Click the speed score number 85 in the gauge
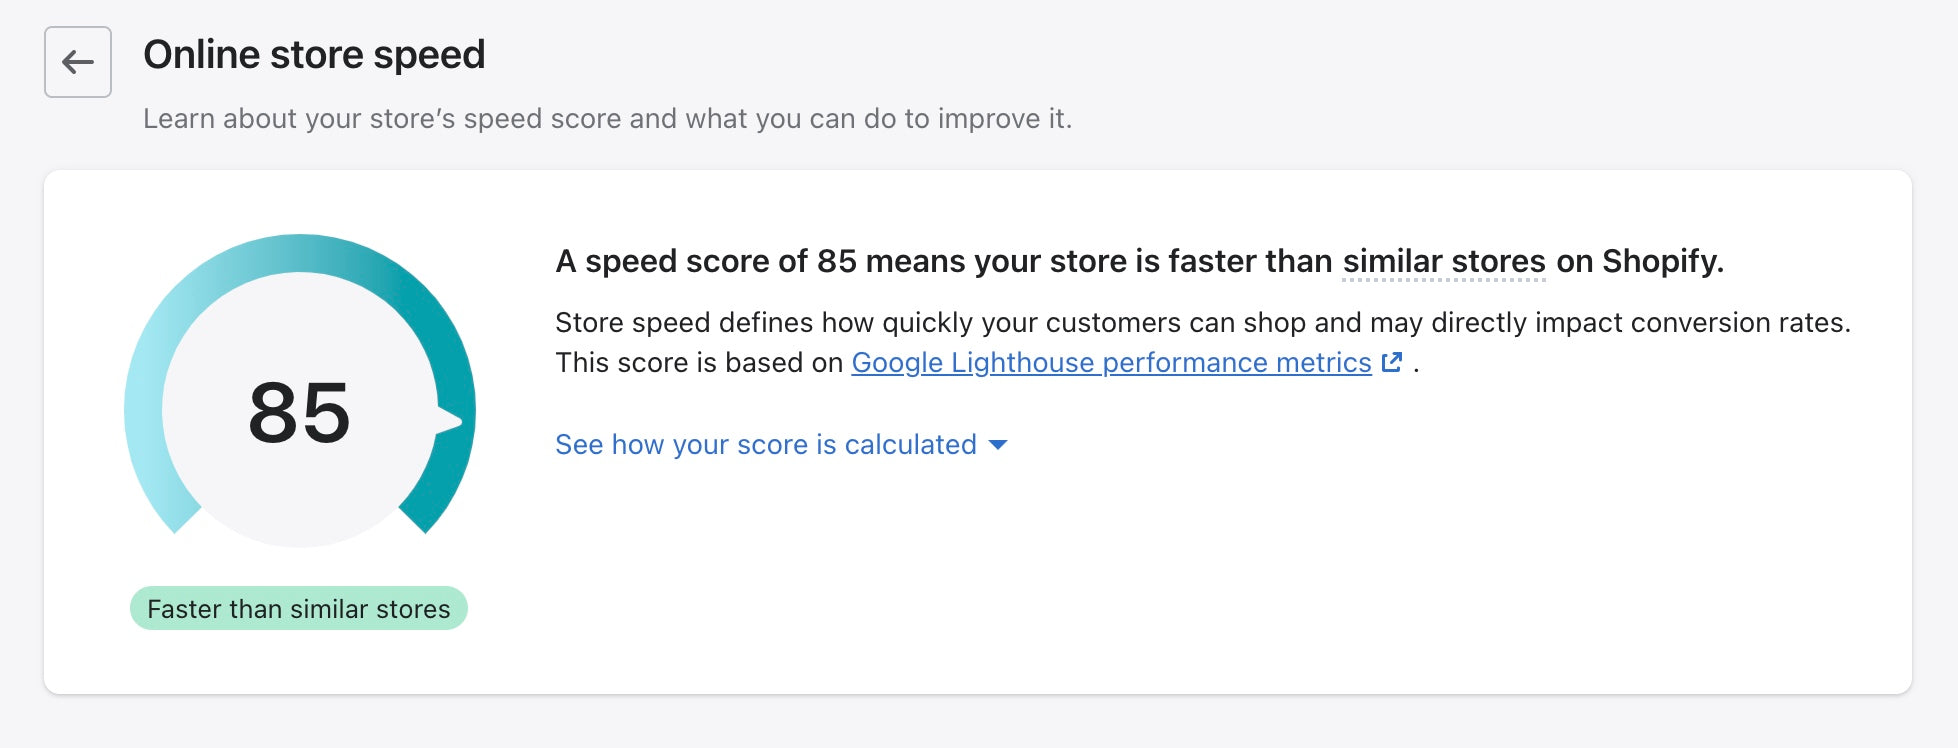Viewport: 1958px width, 748px height. 299,413
